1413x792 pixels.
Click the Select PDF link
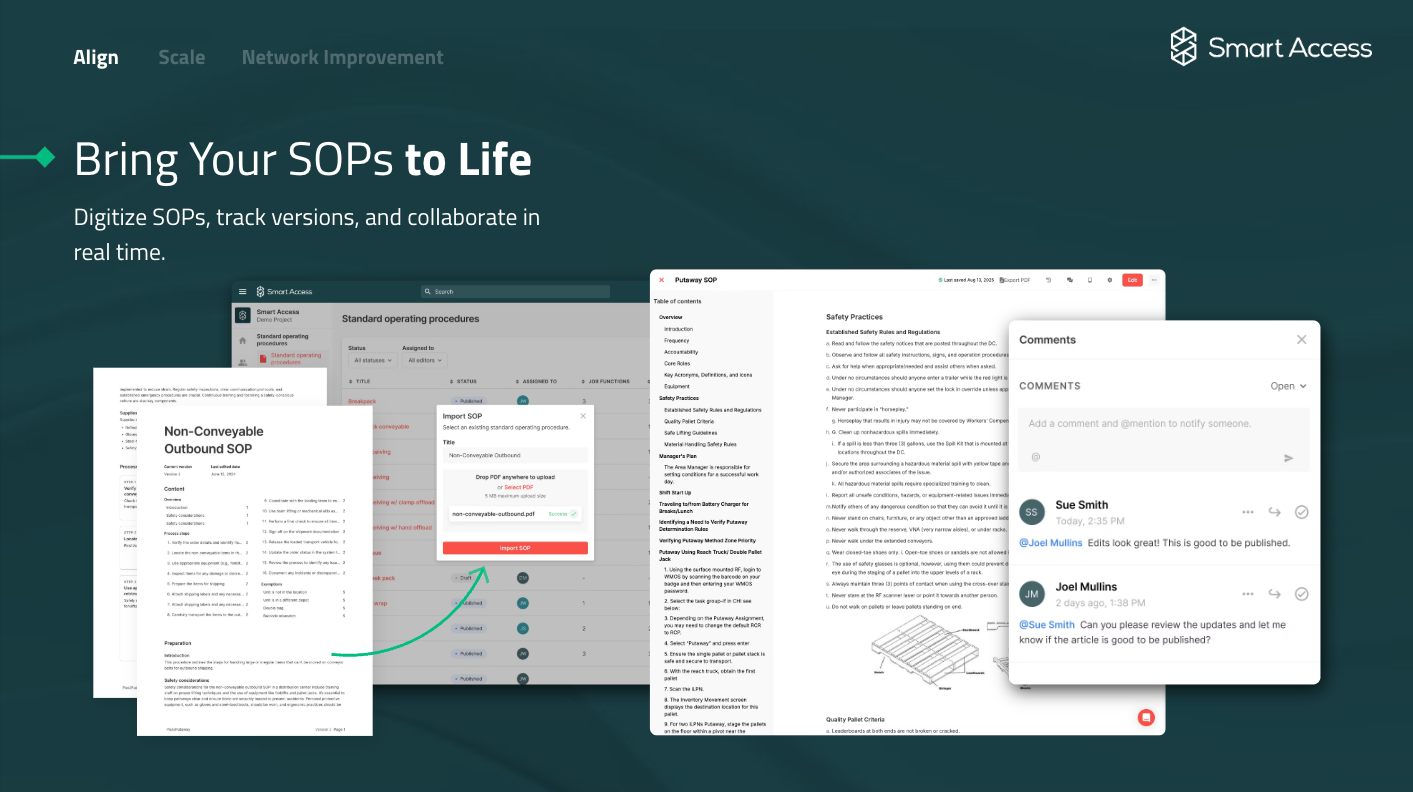point(519,487)
